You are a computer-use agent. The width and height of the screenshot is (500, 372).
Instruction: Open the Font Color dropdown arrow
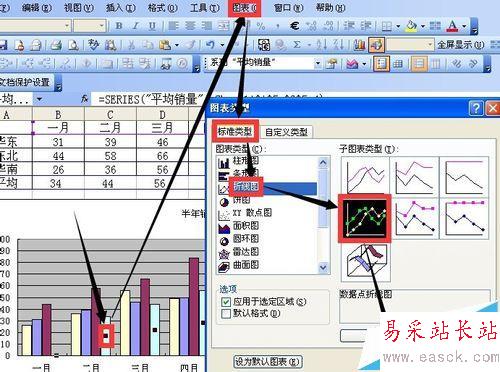pyautogui.click(x=464, y=26)
